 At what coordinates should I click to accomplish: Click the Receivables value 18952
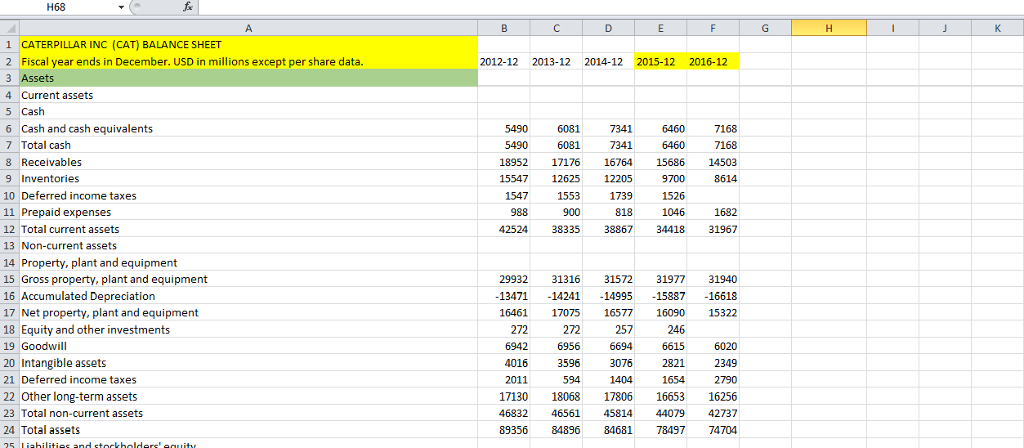pyautogui.click(x=515, y=162)
